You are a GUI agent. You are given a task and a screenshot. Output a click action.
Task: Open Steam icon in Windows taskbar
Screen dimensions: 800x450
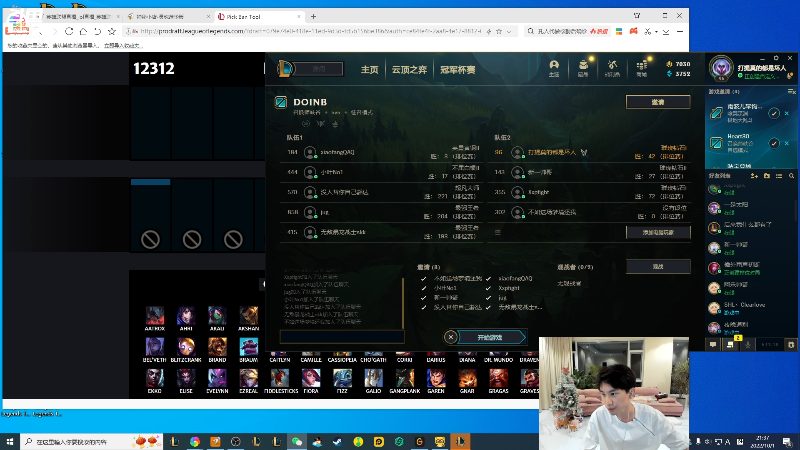pyautogui.click(x=338, y=441)
